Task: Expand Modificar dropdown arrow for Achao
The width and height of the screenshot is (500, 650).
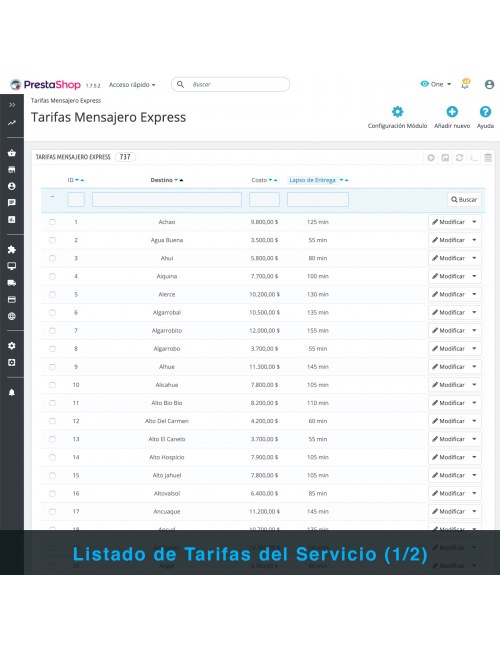Action: click(475, 222)
